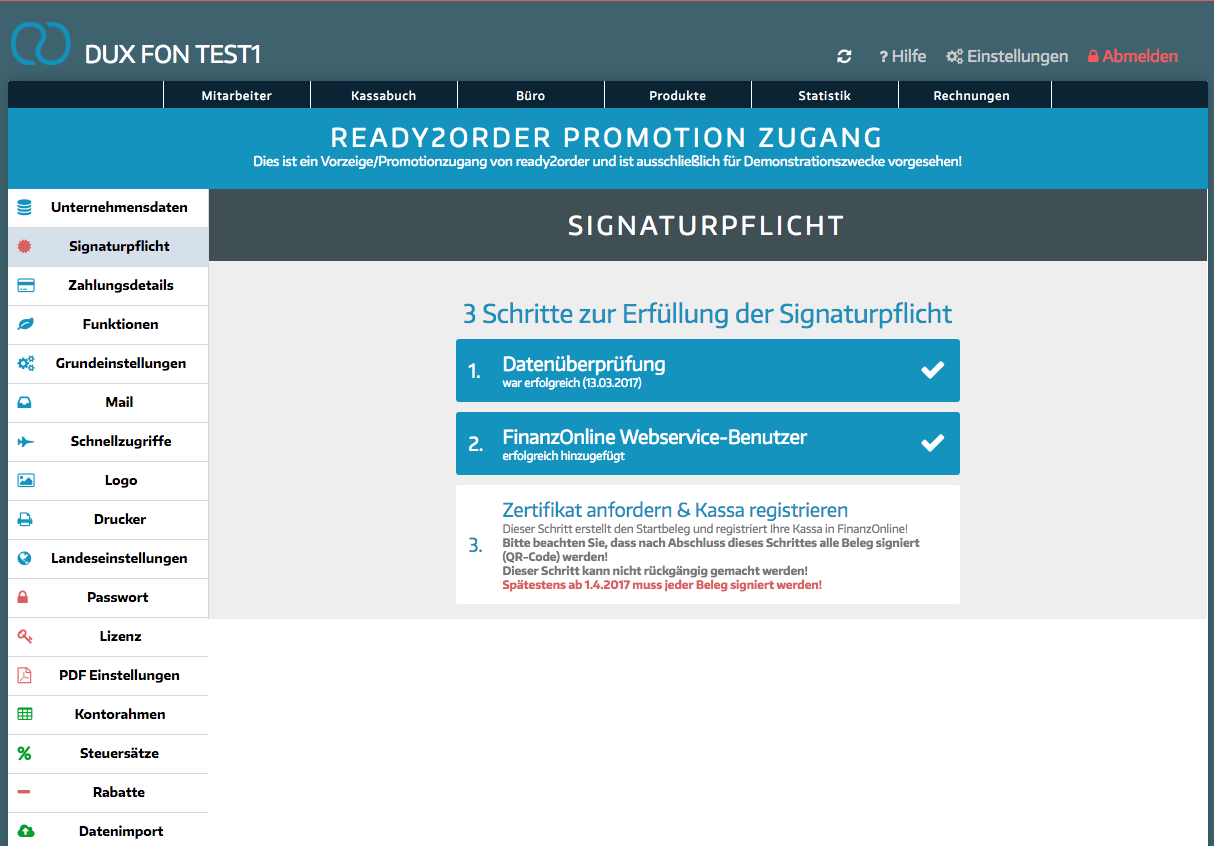Open Lizenz settings
The height and width of the screenshot is (846, 1214).
coord(108,636)
